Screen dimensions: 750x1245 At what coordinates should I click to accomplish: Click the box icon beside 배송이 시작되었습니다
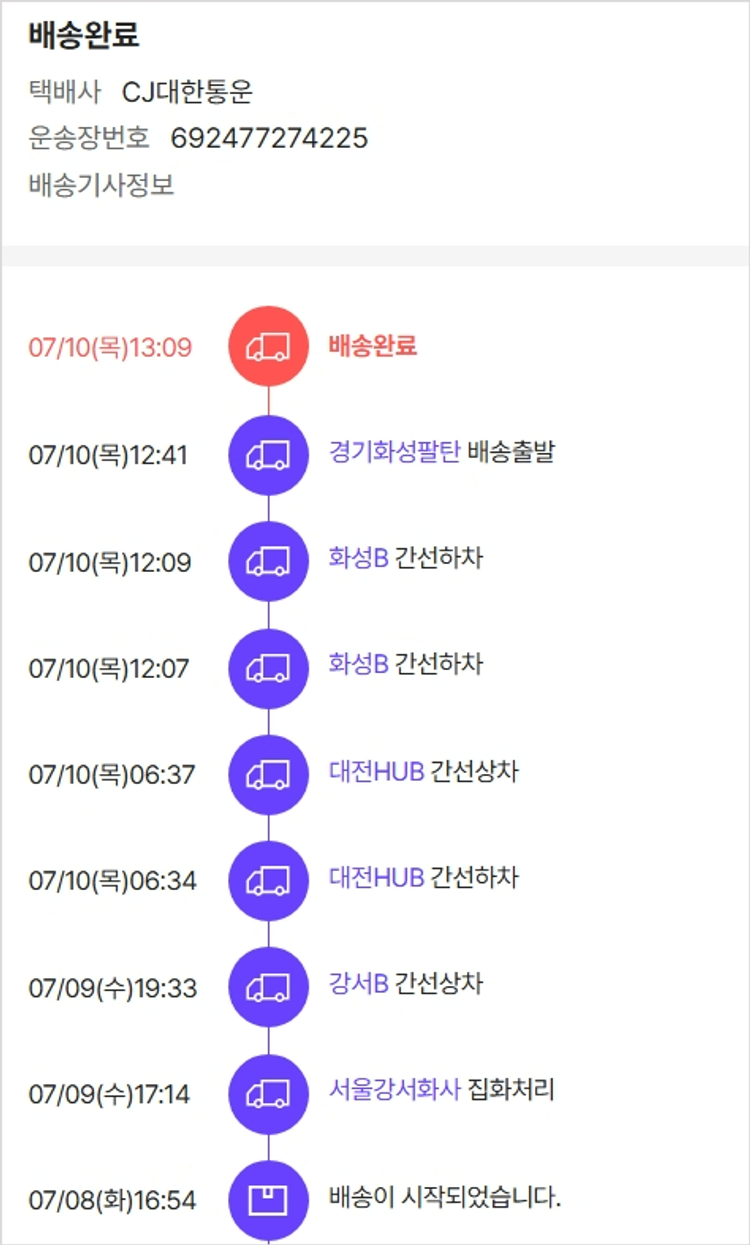coord(268,1199)
